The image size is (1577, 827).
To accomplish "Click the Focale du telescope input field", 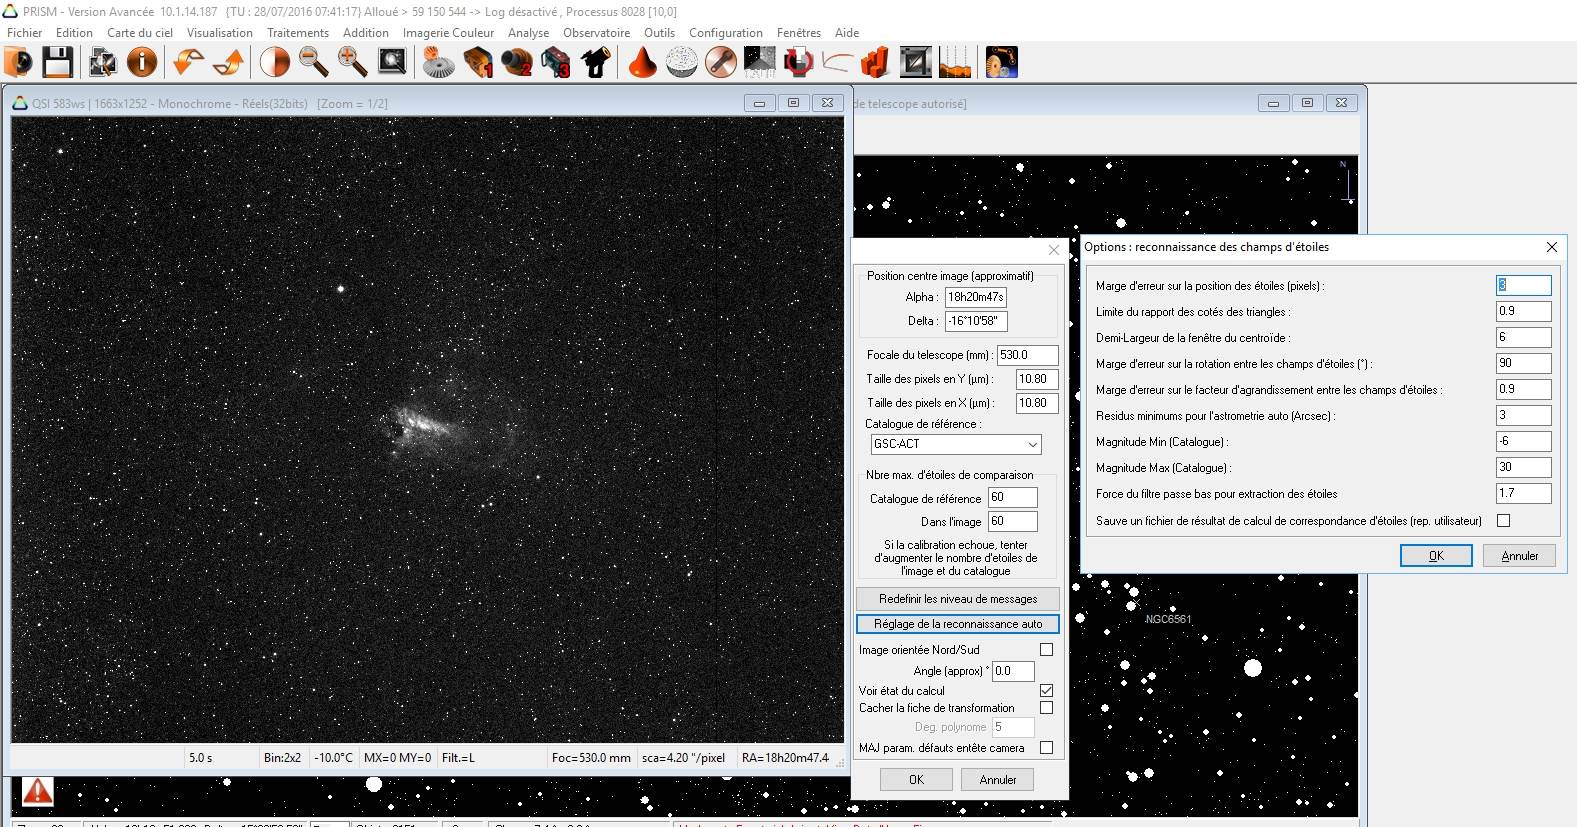I will click(1026, 355).
